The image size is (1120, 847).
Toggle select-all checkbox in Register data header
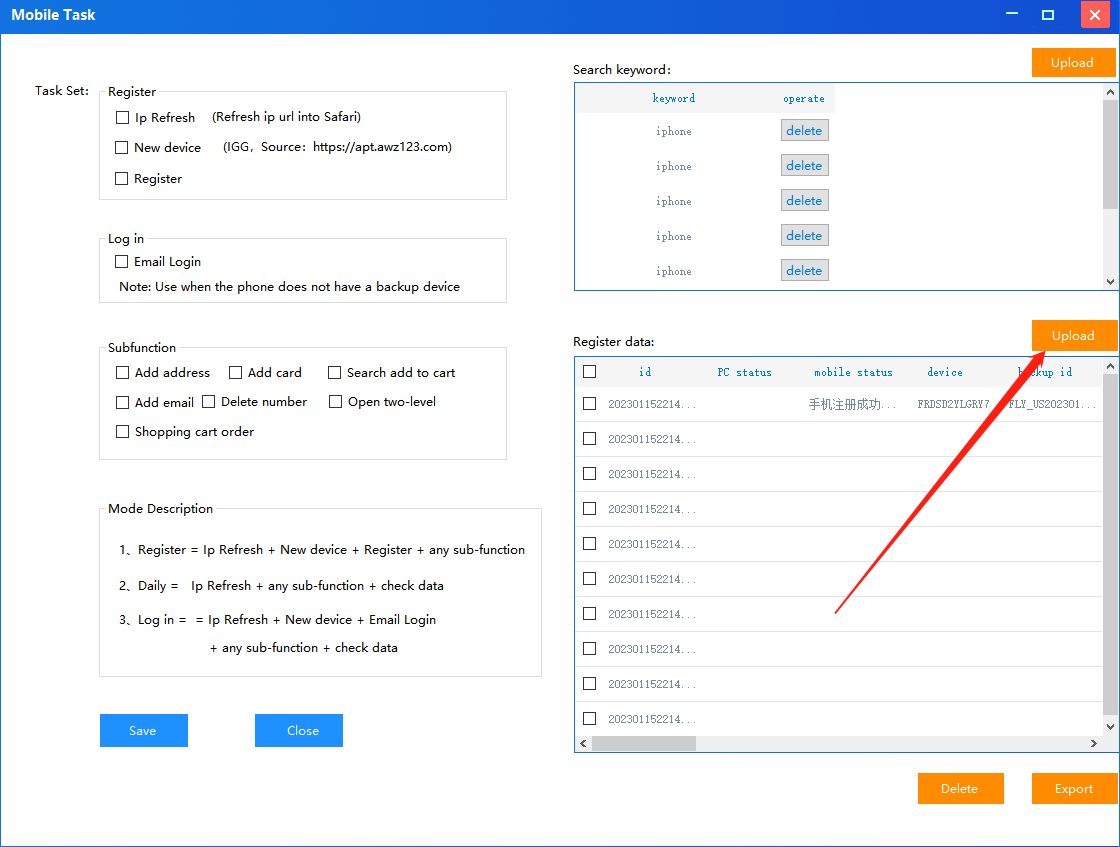point(589,371)
